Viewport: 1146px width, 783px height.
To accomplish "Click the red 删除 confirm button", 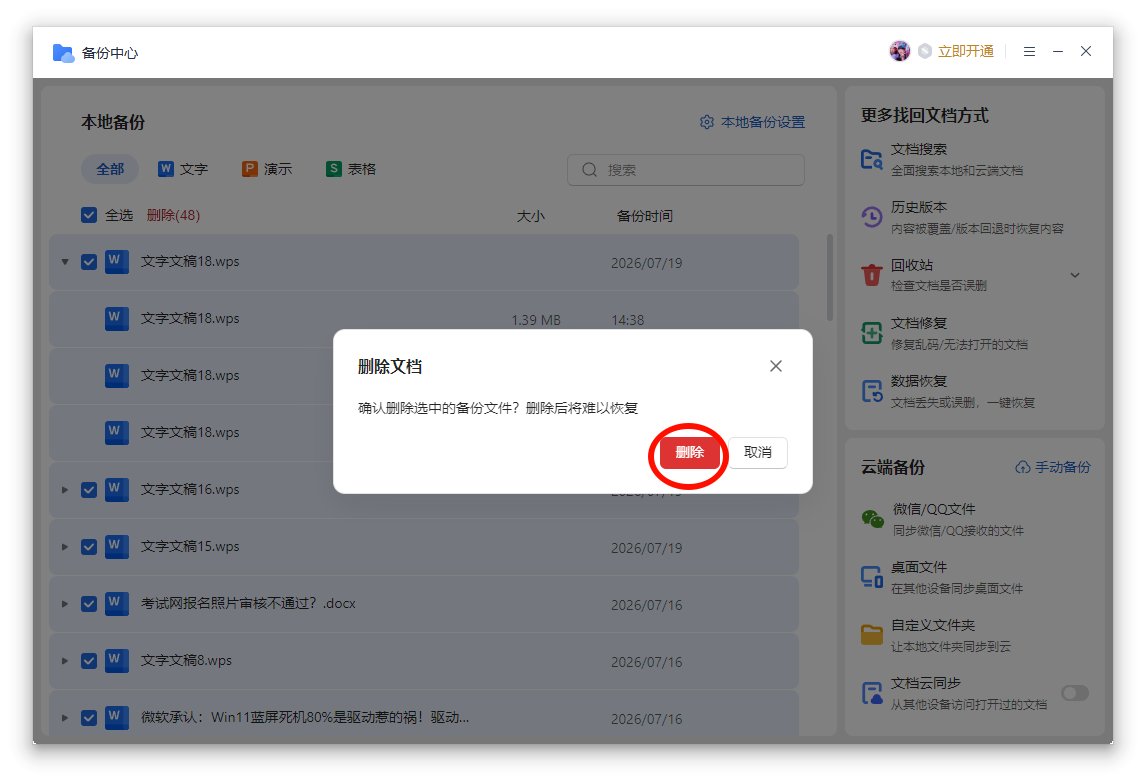I will (x=689, y=453).
